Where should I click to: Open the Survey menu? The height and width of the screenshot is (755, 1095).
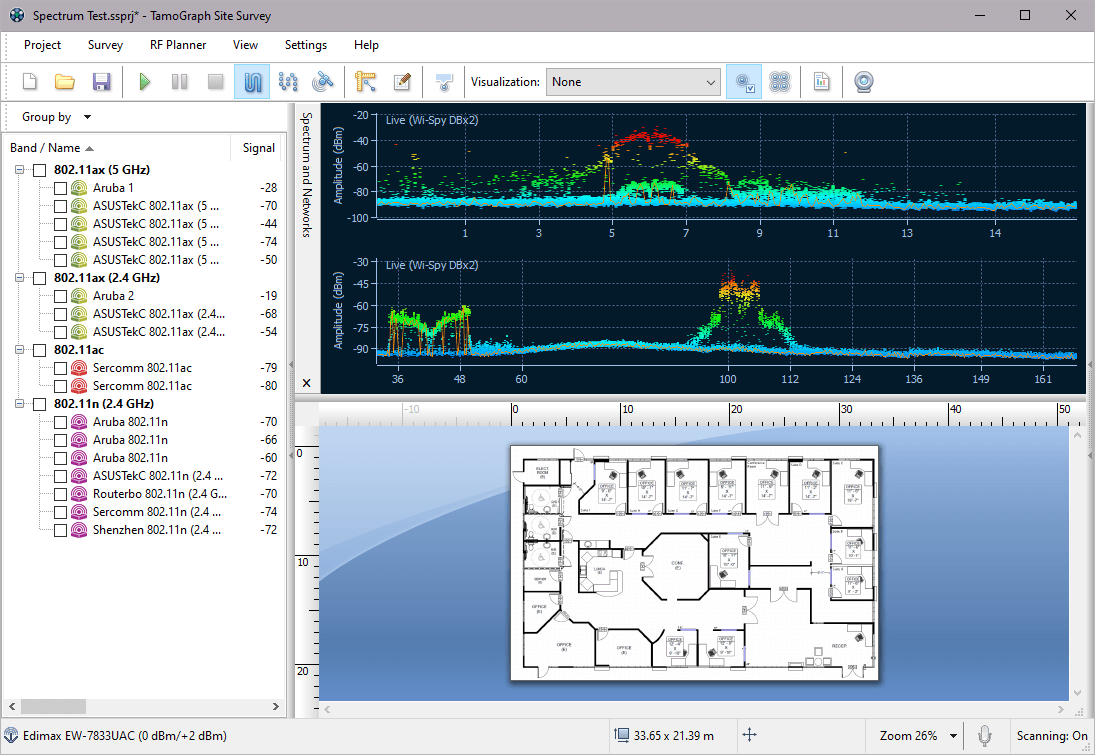pyautogui.click(x=105, y=45)
